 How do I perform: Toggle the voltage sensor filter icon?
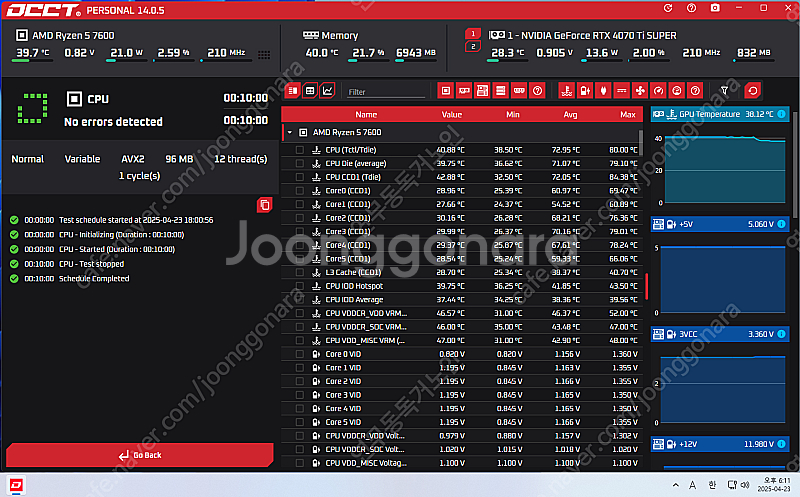[585, 91]
